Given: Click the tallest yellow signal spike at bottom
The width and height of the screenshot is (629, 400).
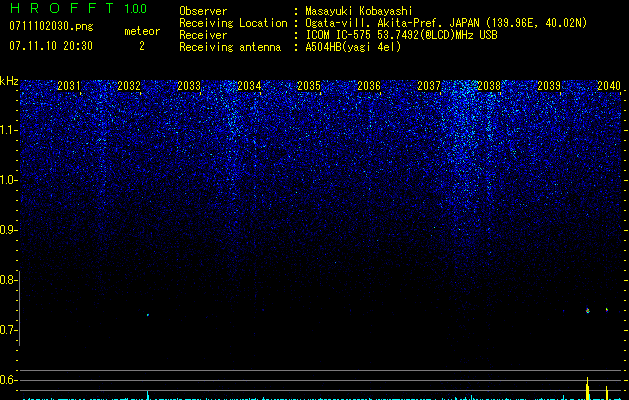Looking at the screenshot, I should pyautogui.click(x=588, y=388).
